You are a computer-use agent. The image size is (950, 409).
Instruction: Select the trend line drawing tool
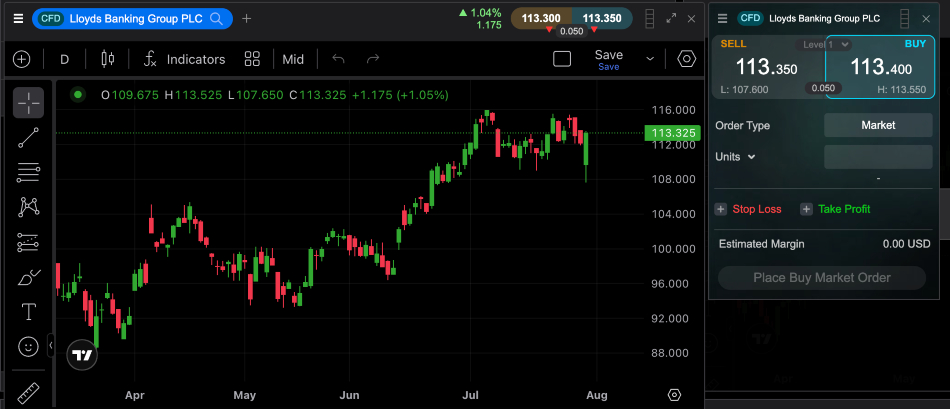pyautogui.click(x=28, y=138)
